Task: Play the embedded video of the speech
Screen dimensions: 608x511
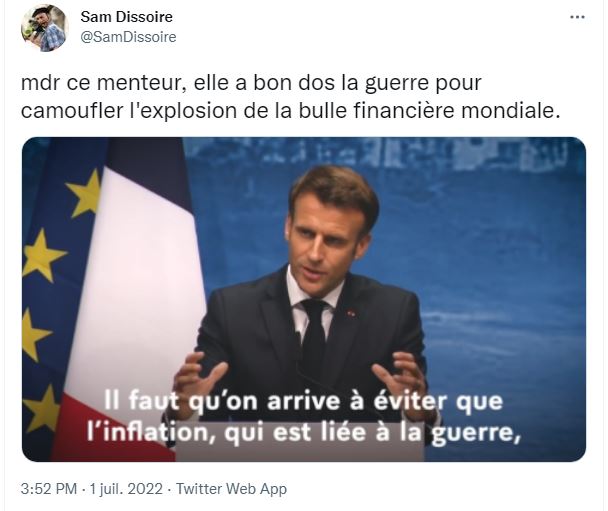Action: (x=304, y=299)
